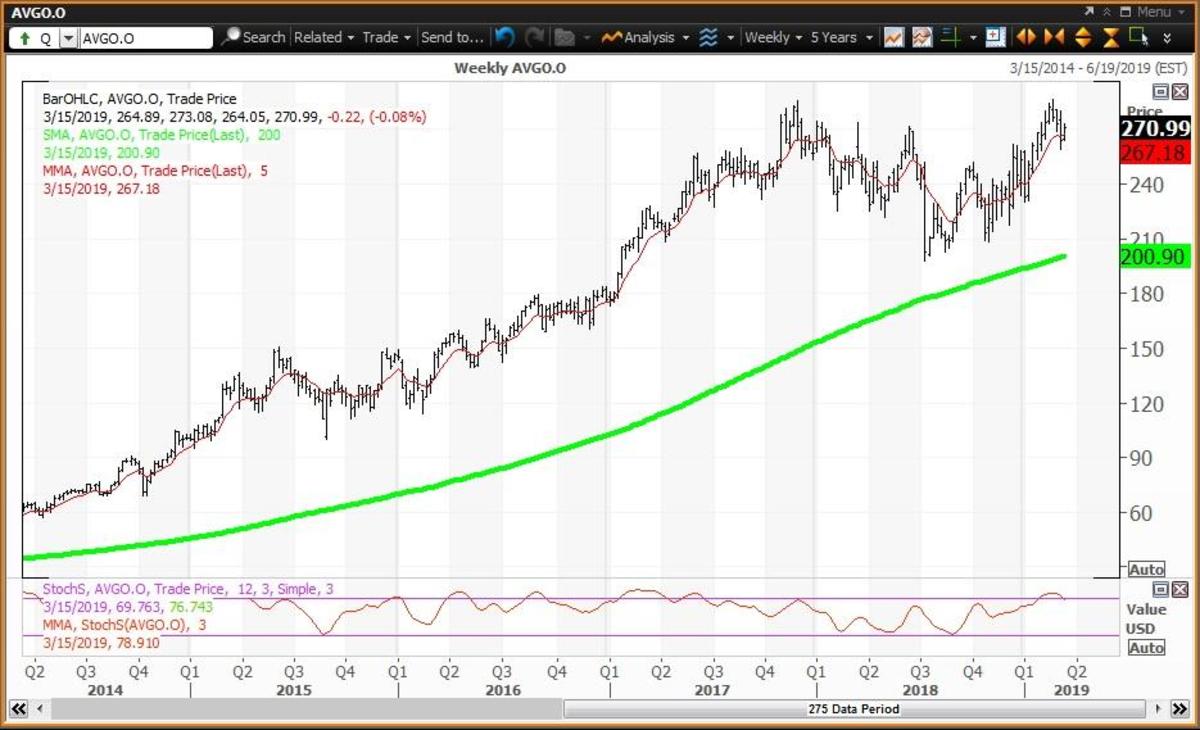Expand the toolbar overflow double chevron

coord(1168,38)
